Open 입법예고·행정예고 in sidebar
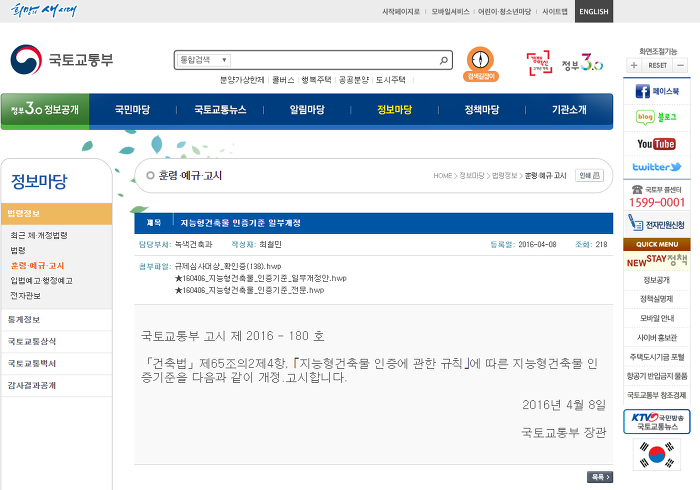 (x=42, y=281)
